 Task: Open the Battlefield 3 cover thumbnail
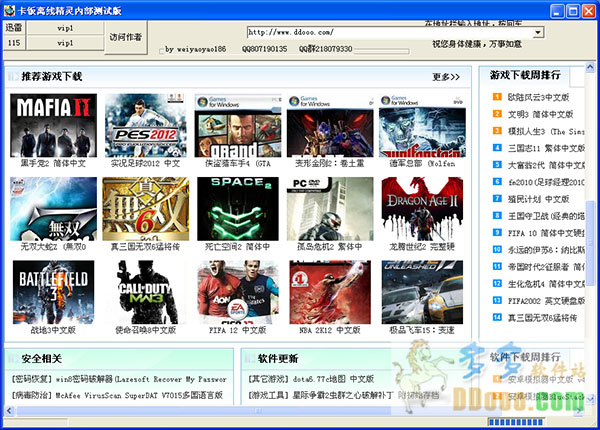coord(53,292)
